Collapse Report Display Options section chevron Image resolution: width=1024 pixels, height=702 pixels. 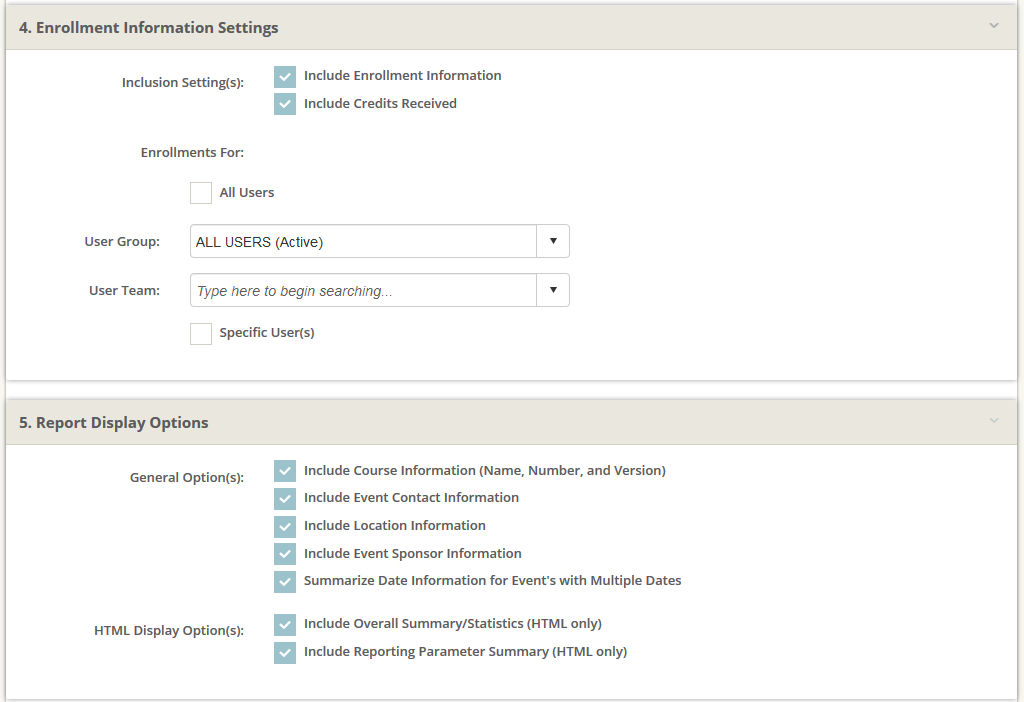993,421
